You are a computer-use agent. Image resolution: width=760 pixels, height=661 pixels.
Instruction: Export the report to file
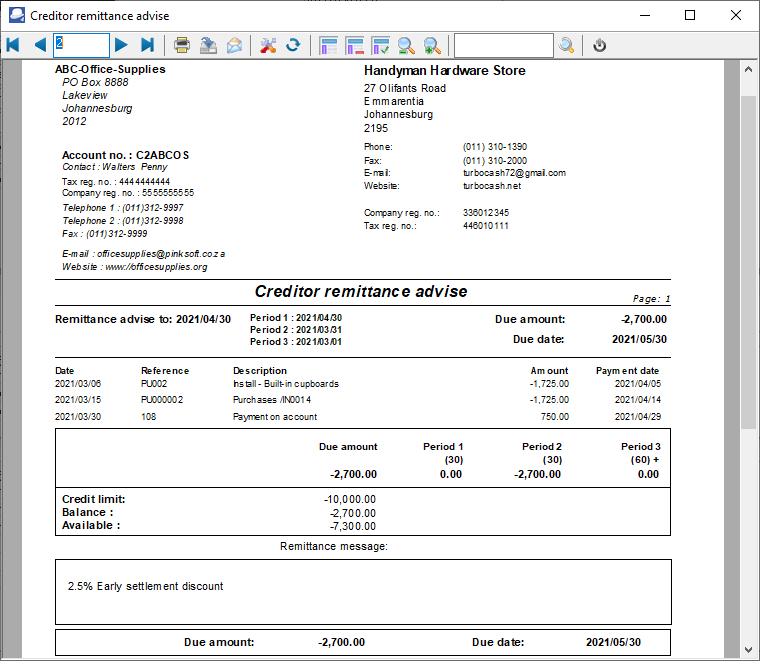pyautogui.click(x=208, y=45)
